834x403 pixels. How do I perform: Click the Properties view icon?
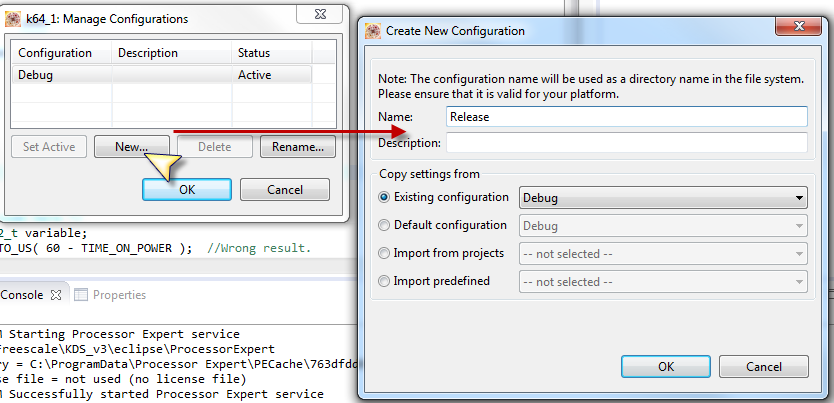[x=82, y=295]
